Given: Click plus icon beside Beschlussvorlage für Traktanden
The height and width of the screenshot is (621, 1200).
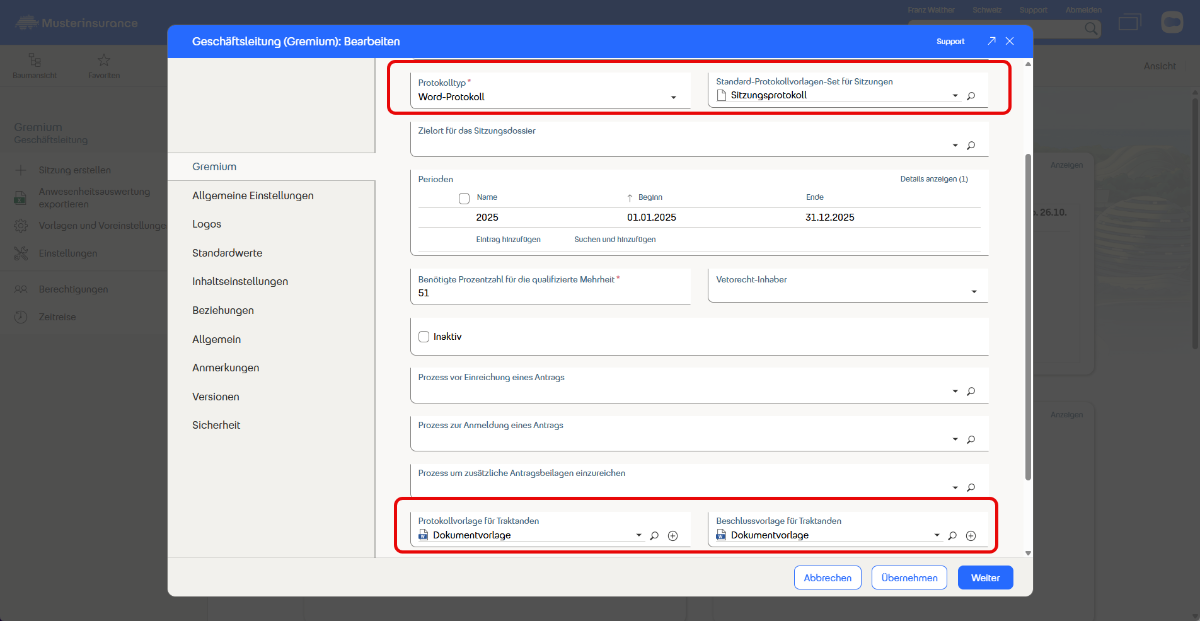Looking at the screenshot, I should pos(970,536).
